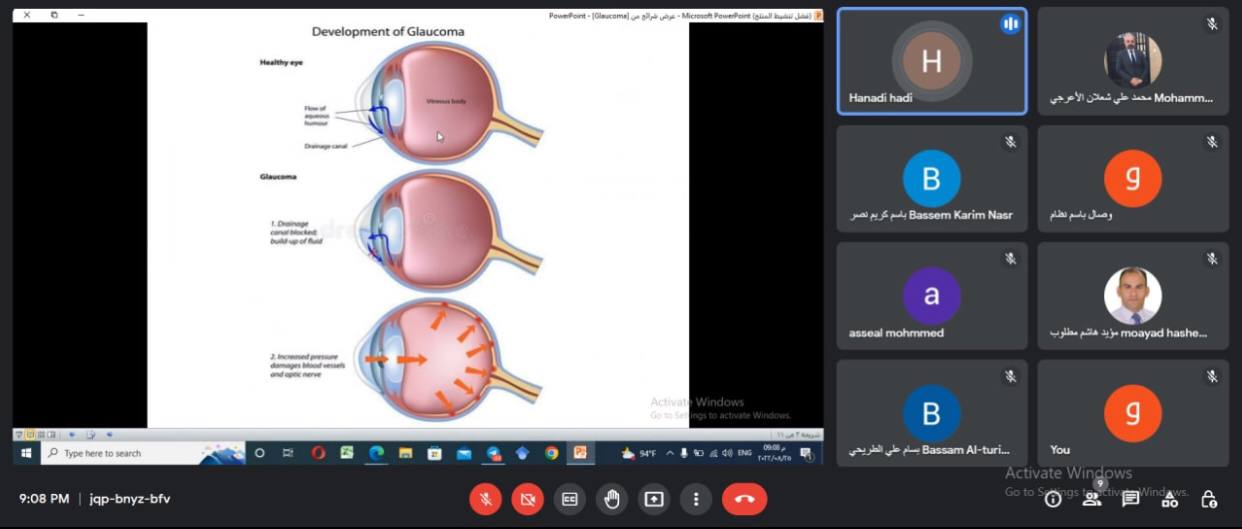
Task: Show the participants list panel
Action: (1091, 499)
